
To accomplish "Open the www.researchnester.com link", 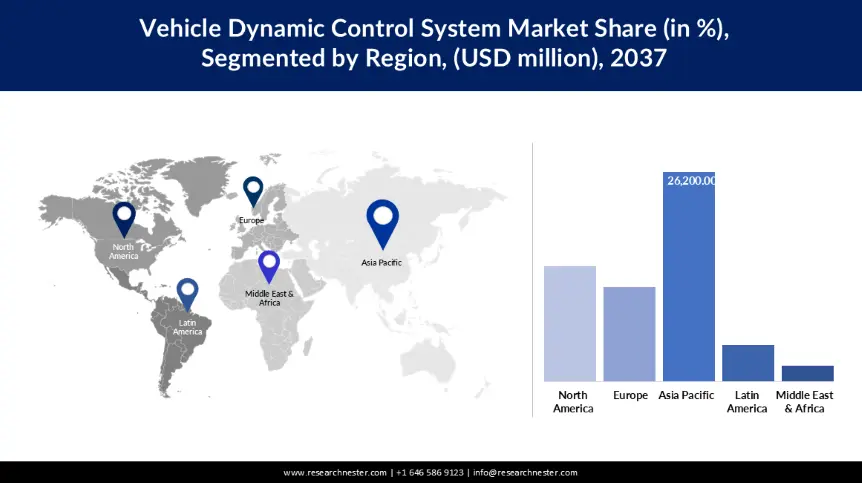I will (x=335, y=473).
